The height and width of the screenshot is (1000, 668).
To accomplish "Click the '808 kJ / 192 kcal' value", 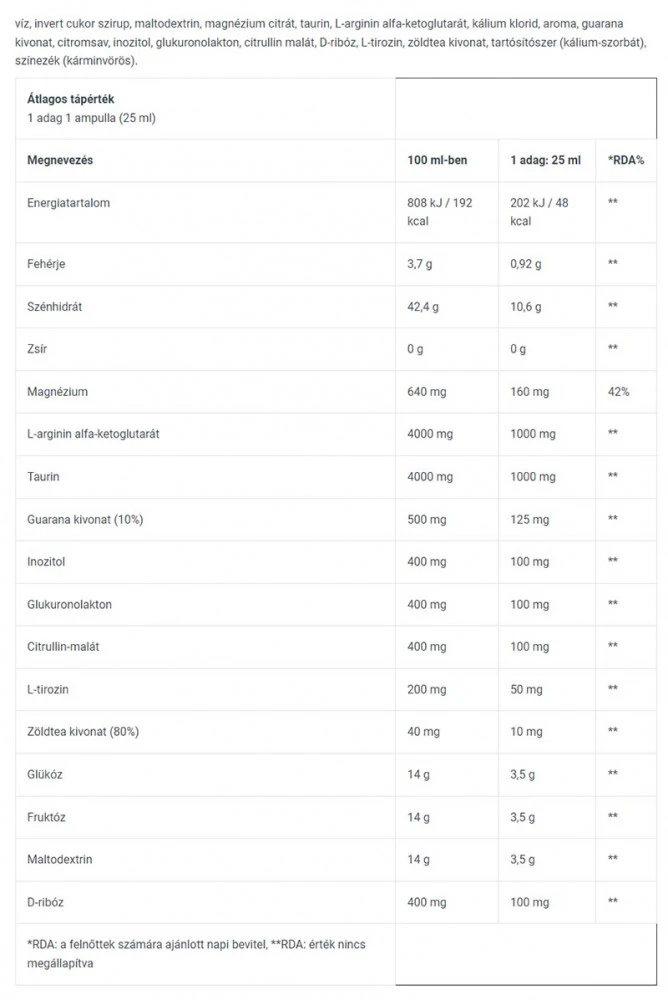I will pos(439,211).
